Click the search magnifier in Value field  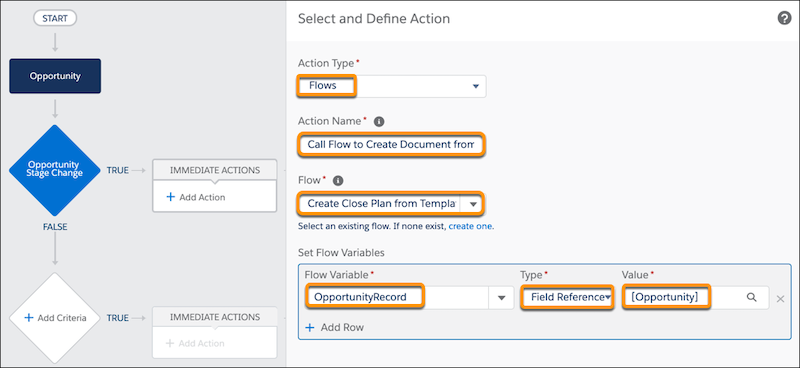pos(751,297)
